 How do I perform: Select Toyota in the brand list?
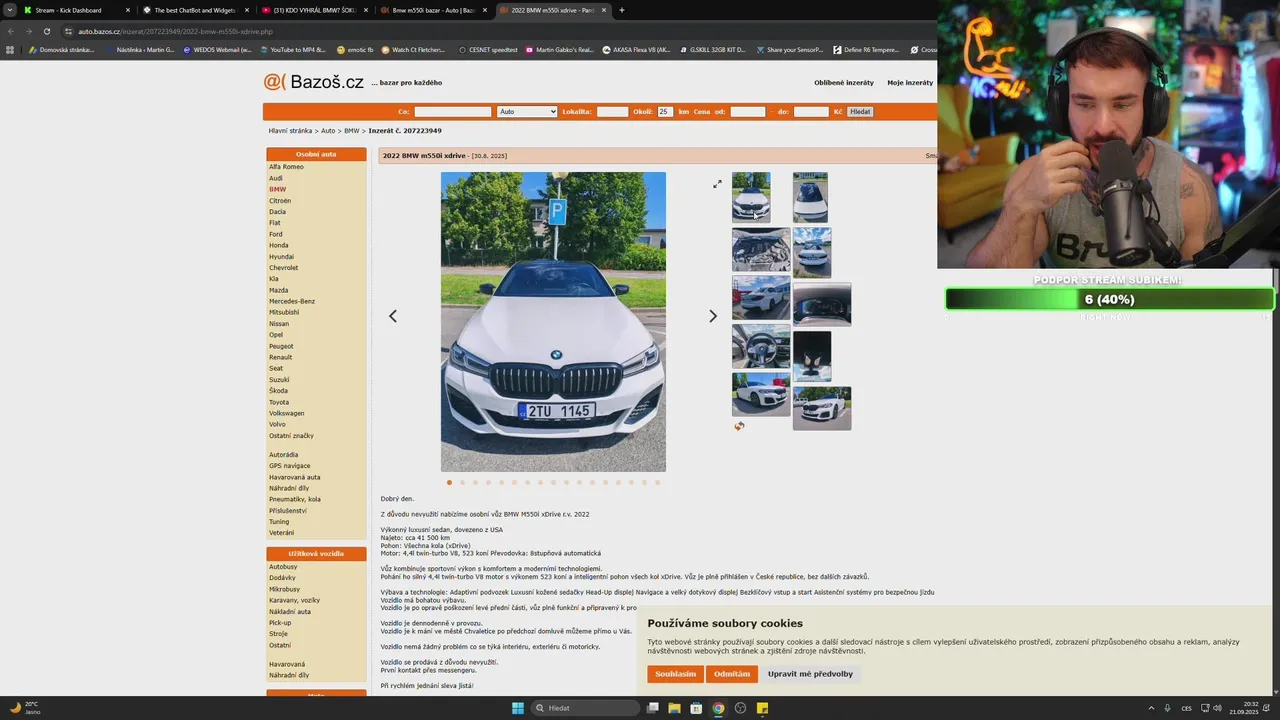pyautogui.click(x=279, y=402)
